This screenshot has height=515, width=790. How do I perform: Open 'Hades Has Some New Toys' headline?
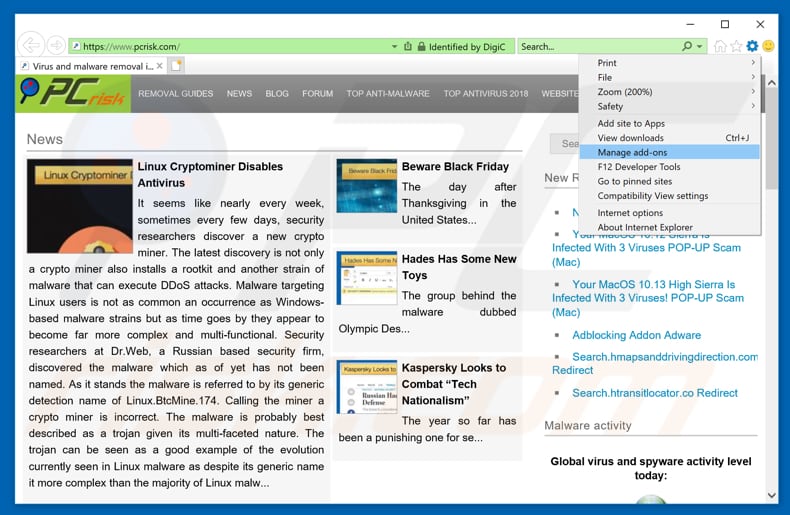click(459, 267)
